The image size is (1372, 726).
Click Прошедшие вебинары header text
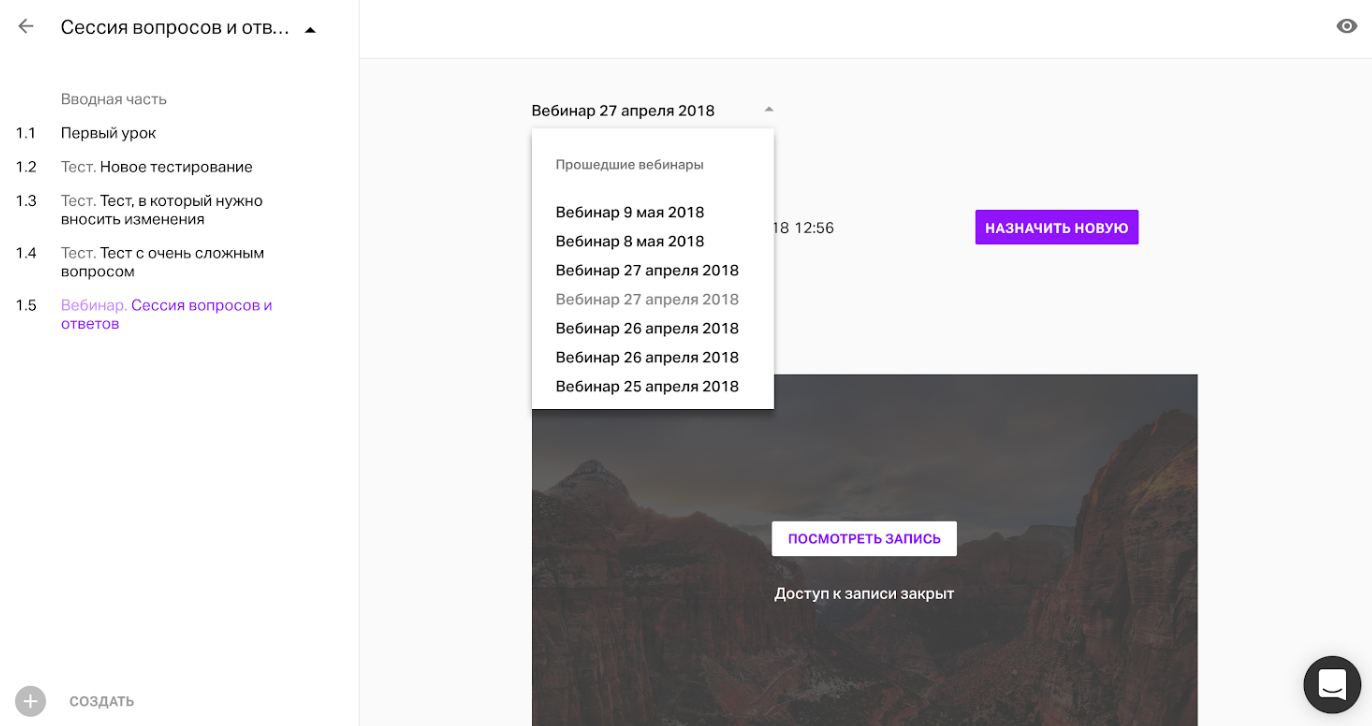click(630, 165)
